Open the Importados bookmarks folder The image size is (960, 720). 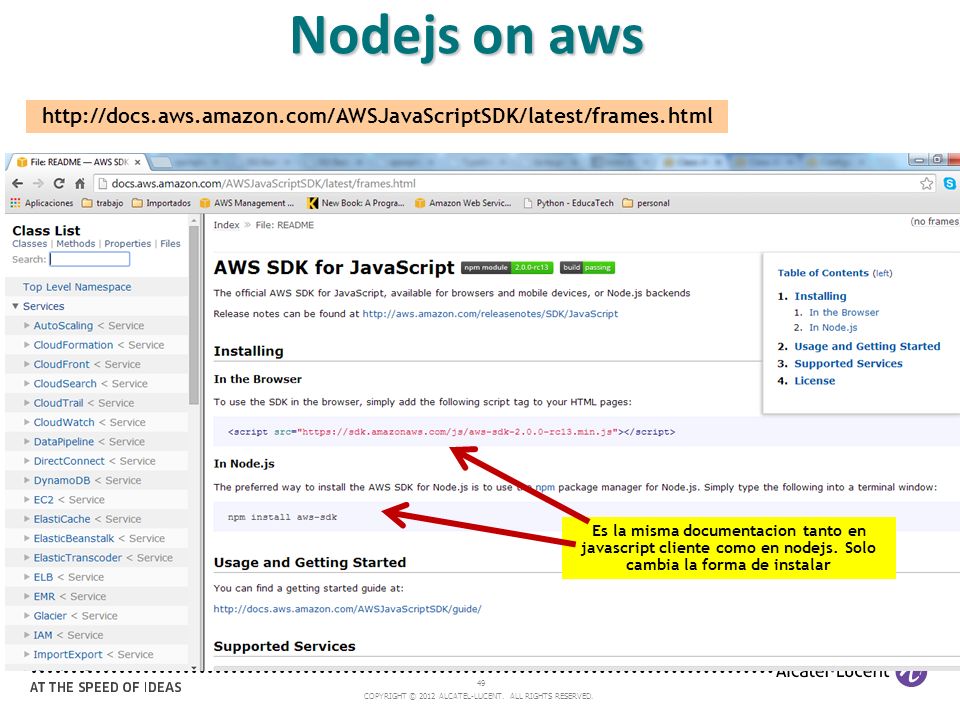[x=161, y=203]
